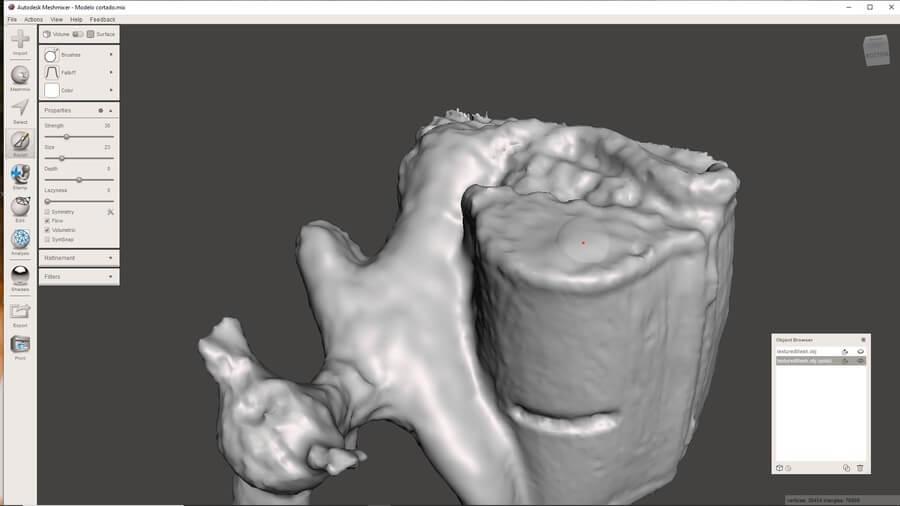This screenshot has width=900, height=506.
Task: Click the Volume mode icon
Action: (47, 34)
